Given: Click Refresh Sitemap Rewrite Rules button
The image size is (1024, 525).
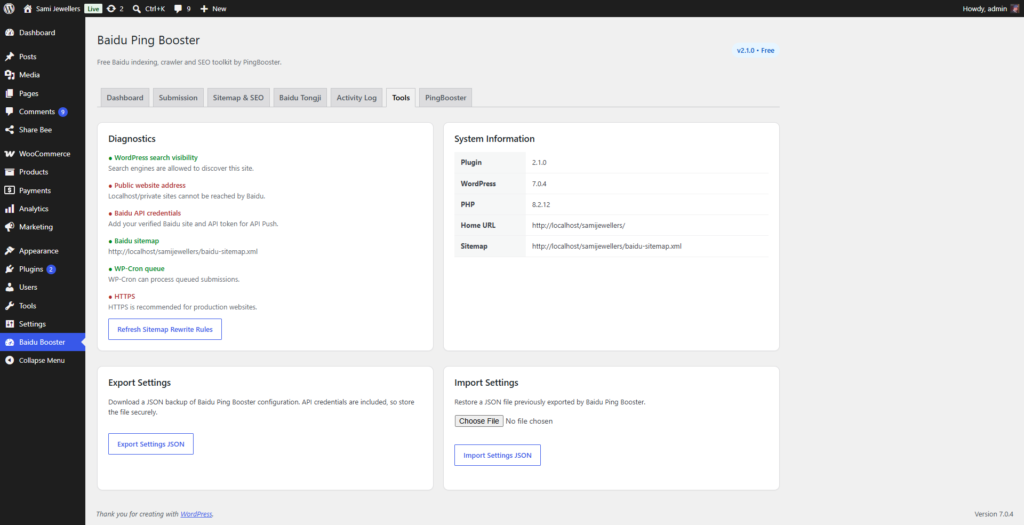Looking at the screenshot, I should [165, 329].
